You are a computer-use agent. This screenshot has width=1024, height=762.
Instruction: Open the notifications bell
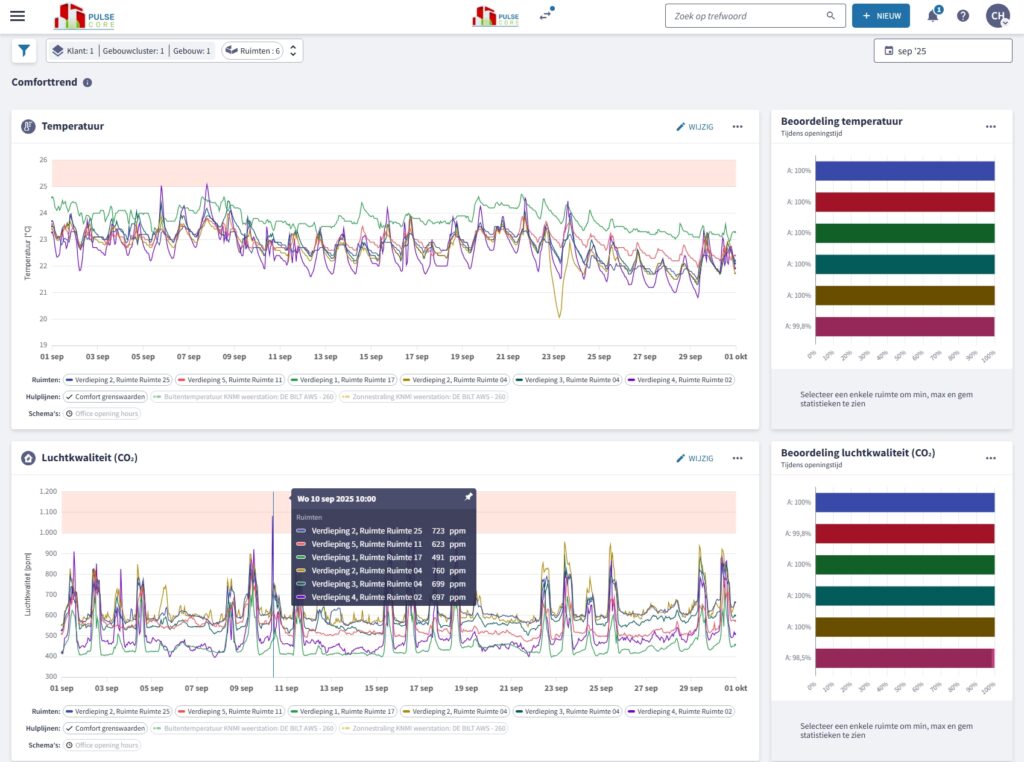click(x=933, y=16)
